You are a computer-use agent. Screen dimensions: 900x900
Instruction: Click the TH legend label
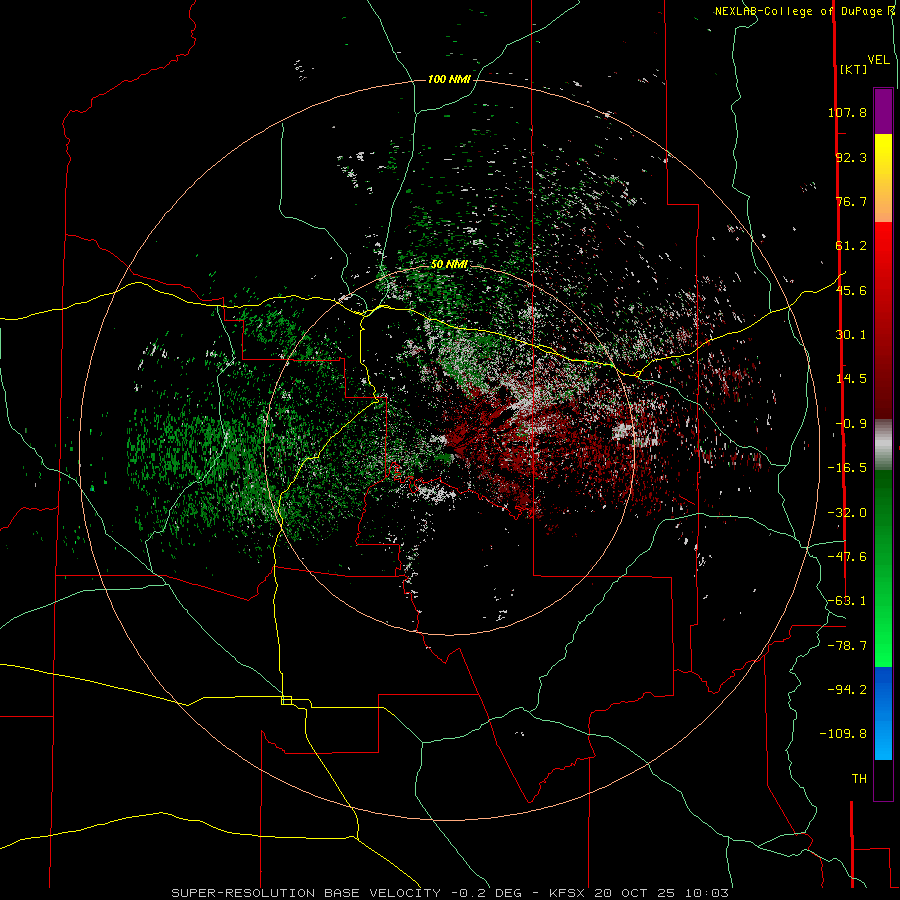(x=859, y=779)
